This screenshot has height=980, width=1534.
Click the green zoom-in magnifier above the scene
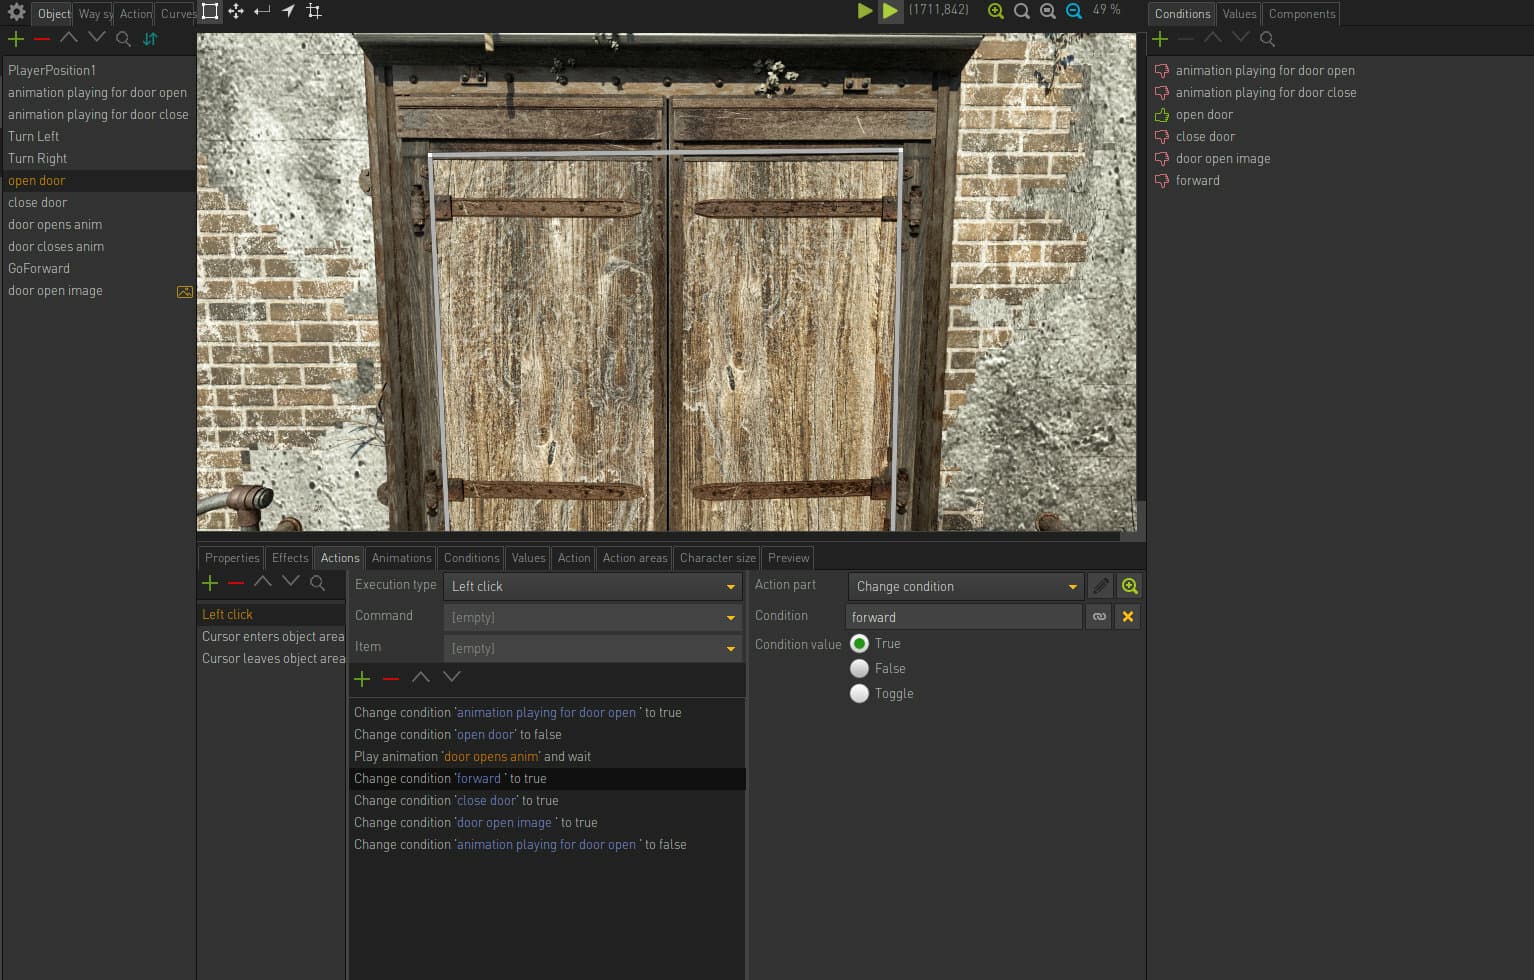(x=996, y=11)
